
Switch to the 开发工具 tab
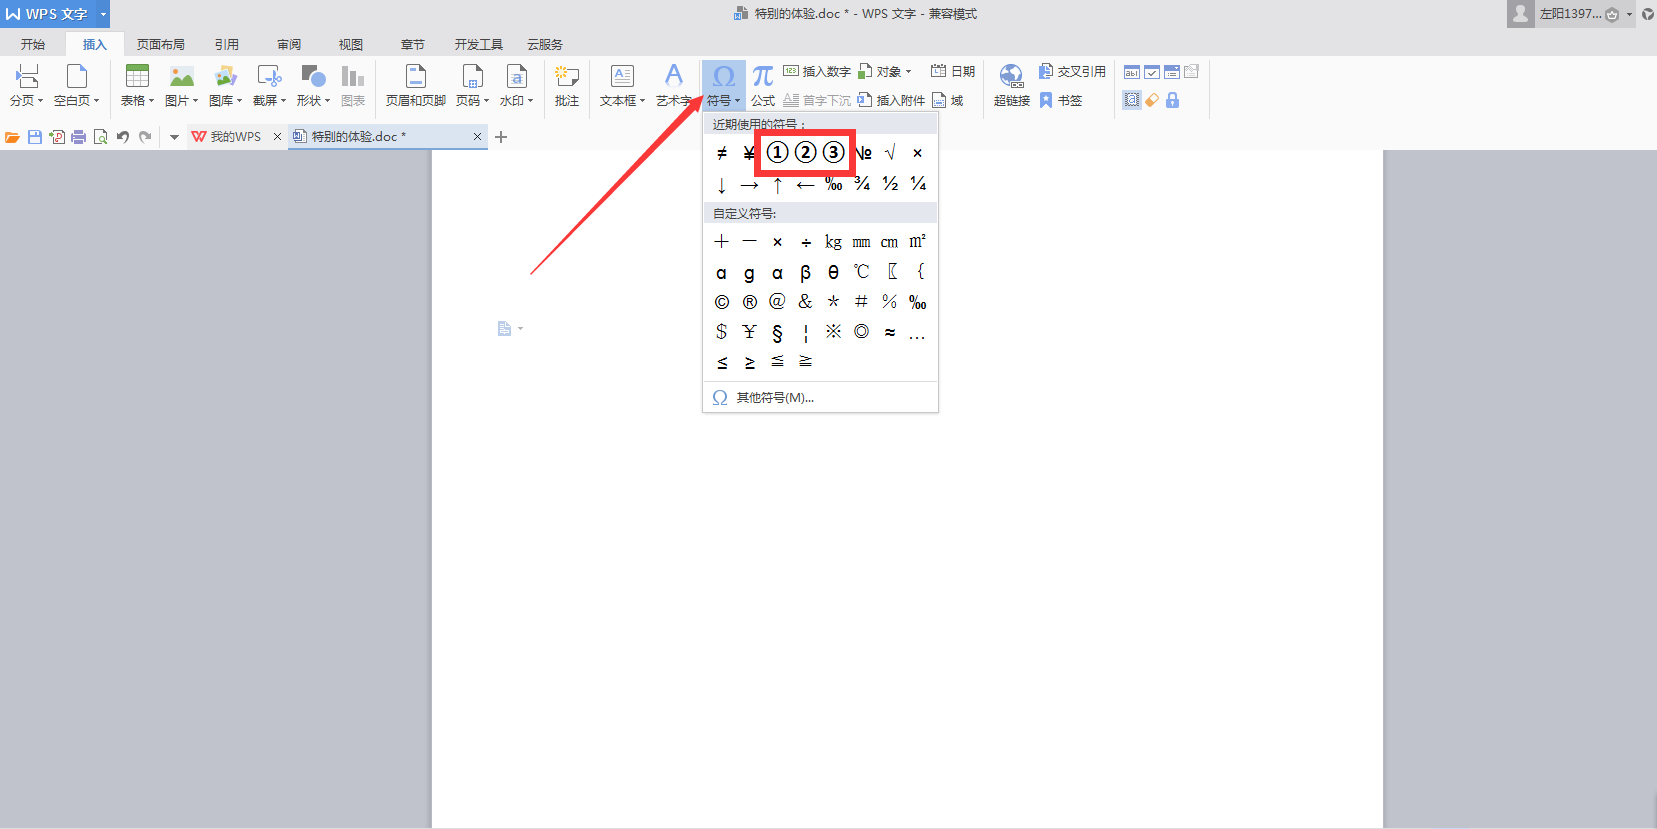click(x=479, y=44)
